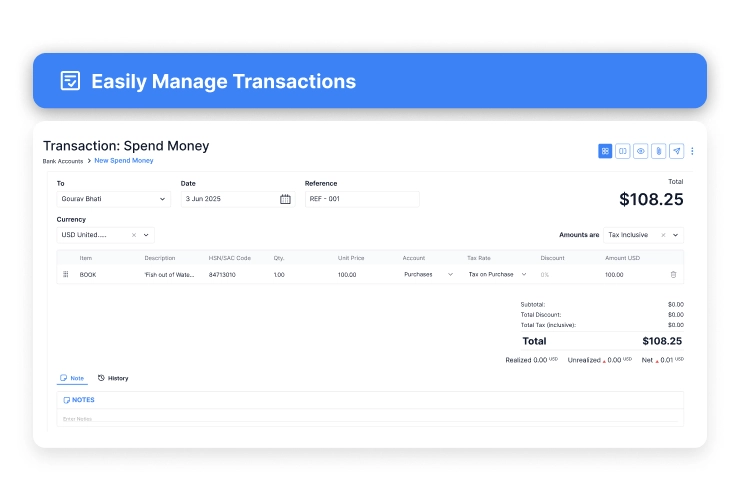Open the Tax on Purchase rate dropdown
740x500 pixels.
pos(524,274)
